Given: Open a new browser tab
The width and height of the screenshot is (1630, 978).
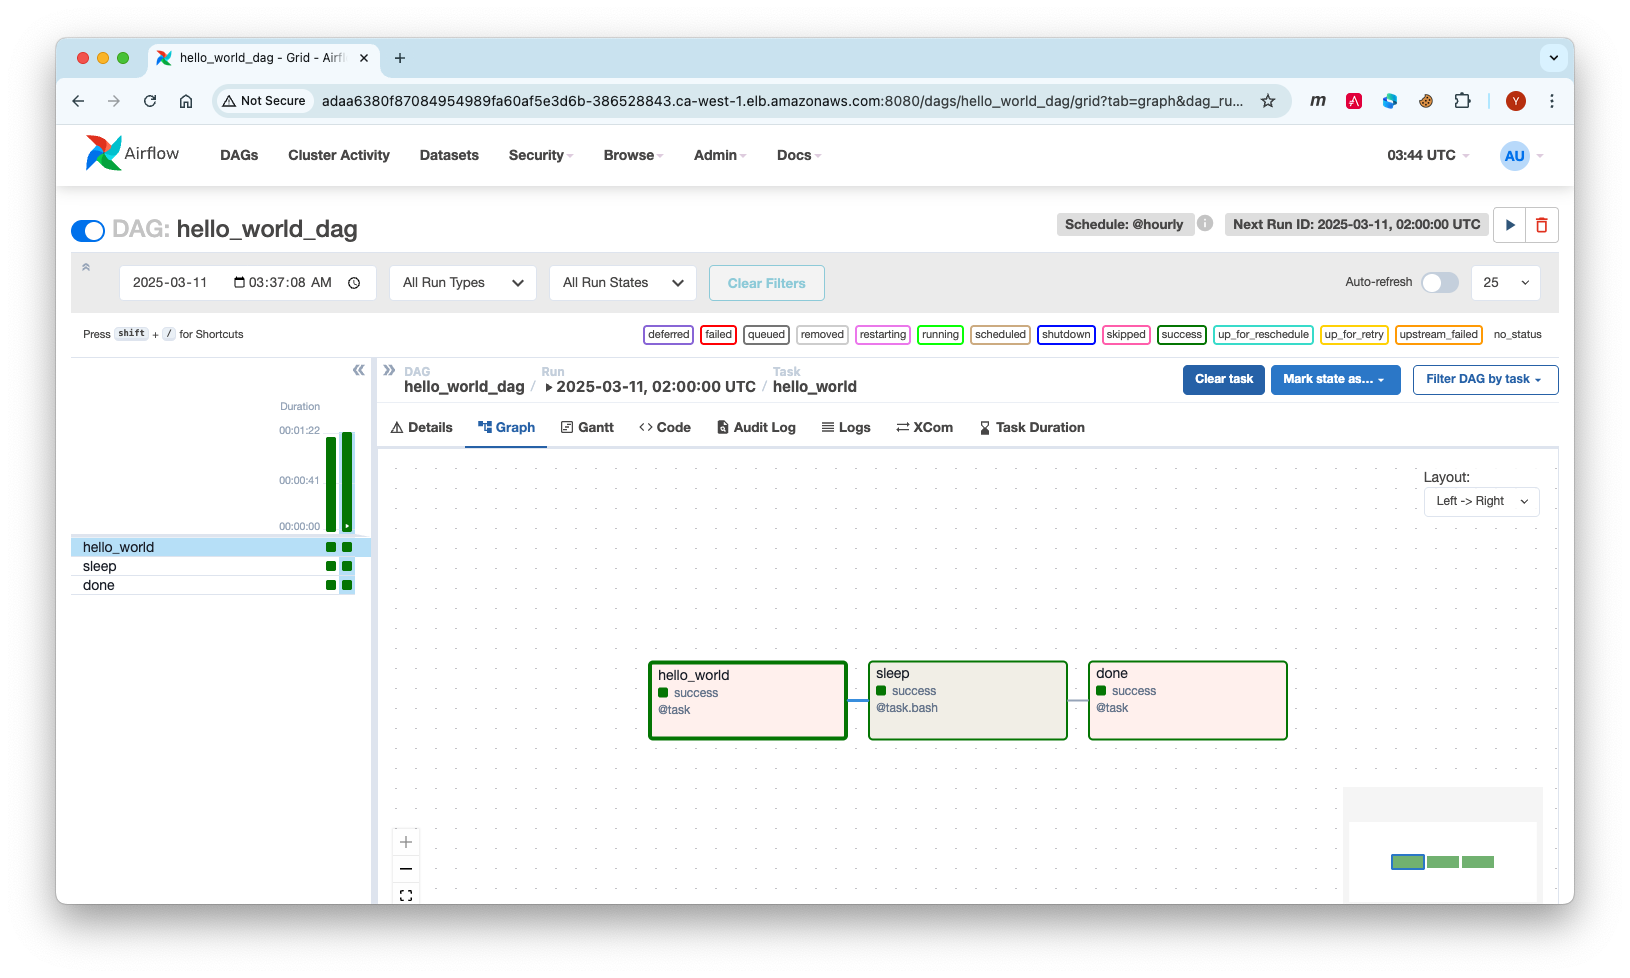Looking at the screenshot, I should pyautogui.click(x=400, y=58).
